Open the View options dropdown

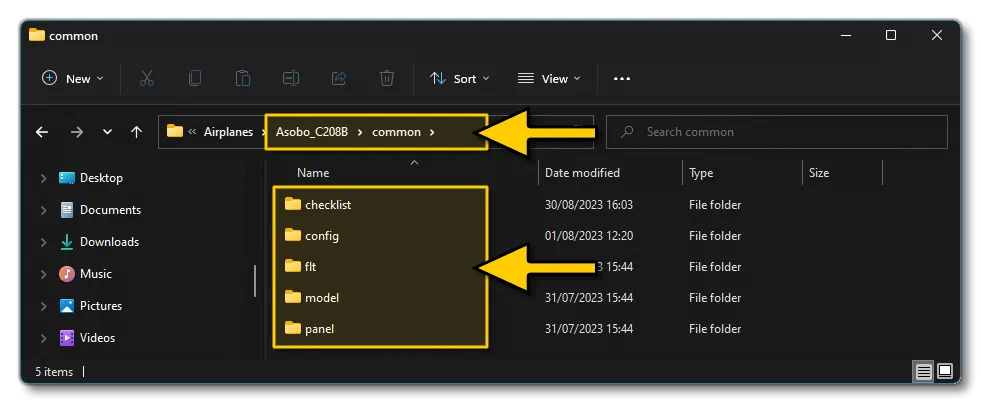pos(549,79)
